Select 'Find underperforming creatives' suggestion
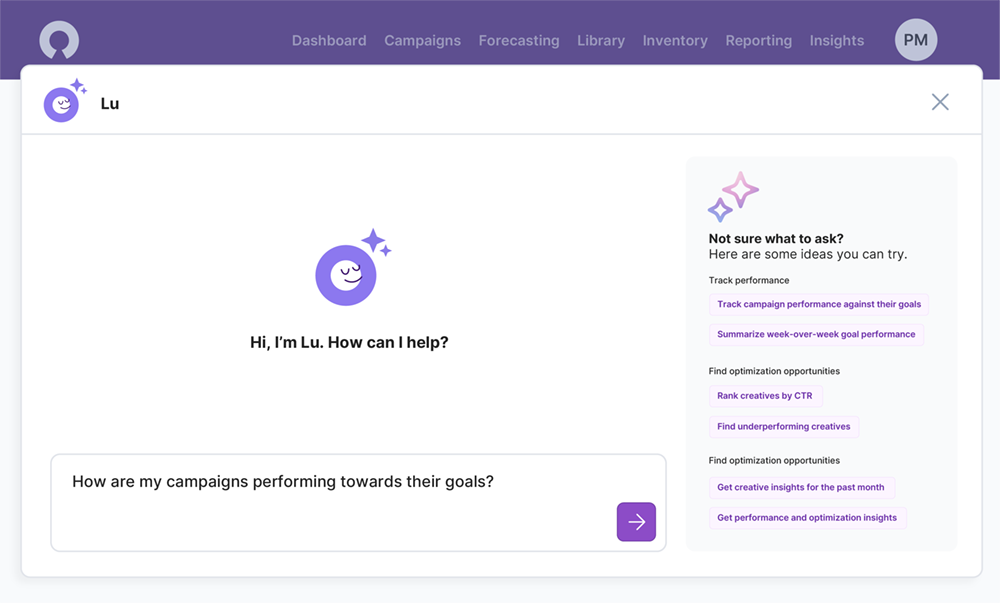Image resolution: width=1000 pixels, height=603 pixels. pyautogui.click(x=784, y=426)
